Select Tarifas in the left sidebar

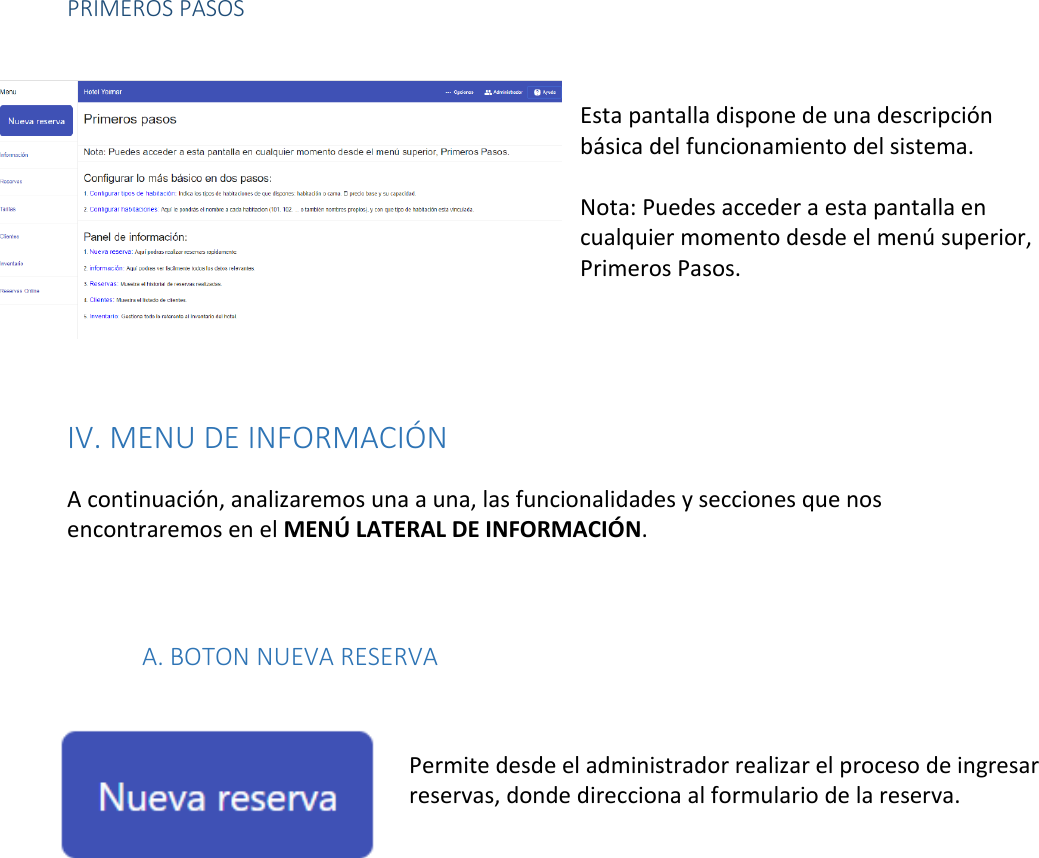(x=8, y=209)
